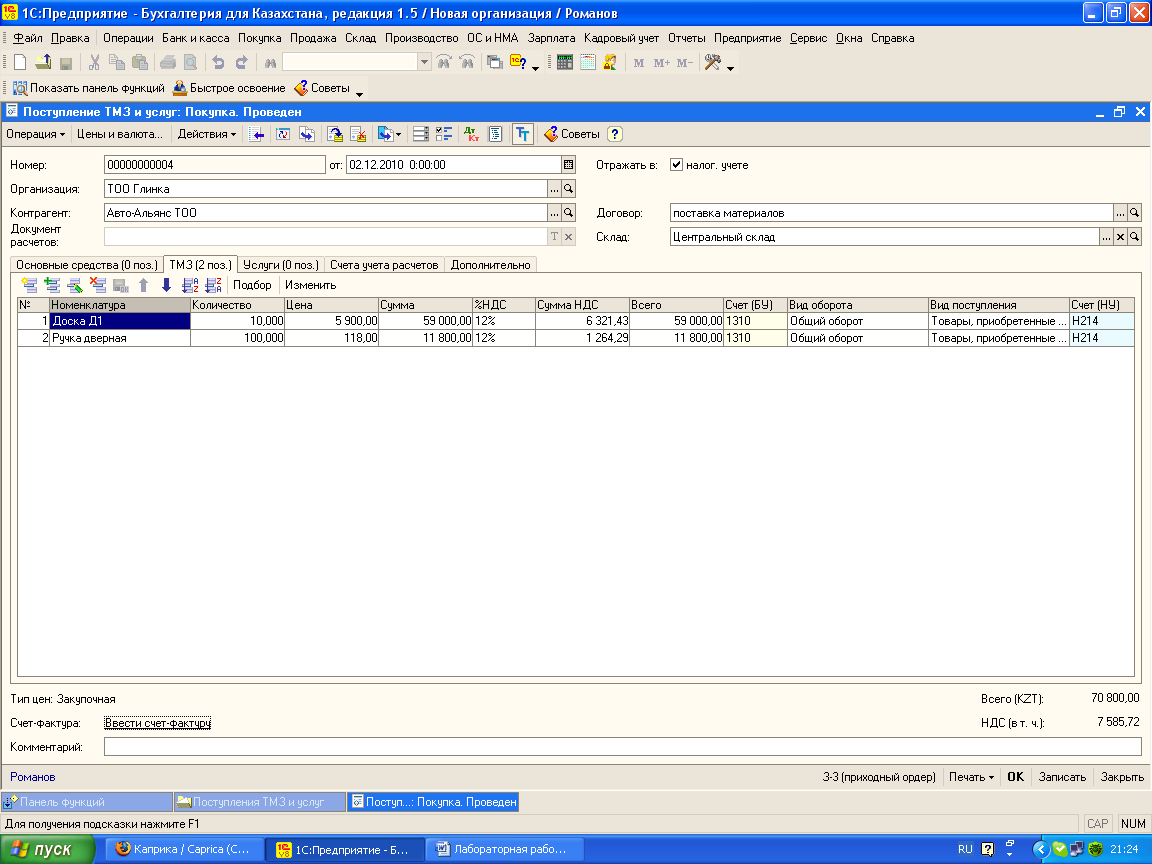
Task: Switch to Основные средства (0 поз.) tab
Action: pyautogui.click(x=87, y=264)
